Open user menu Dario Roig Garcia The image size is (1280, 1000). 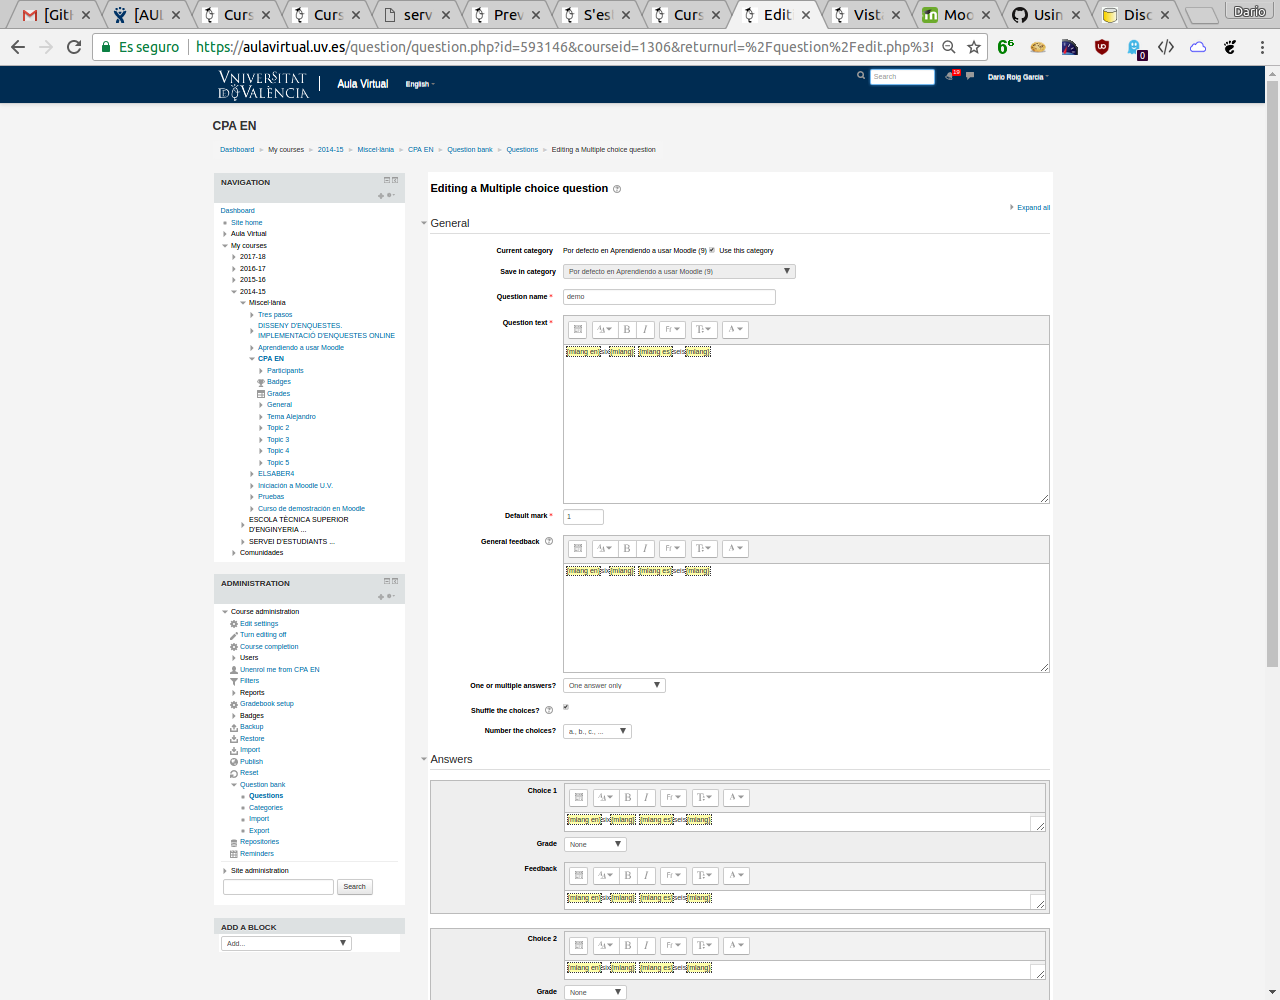(1018, 77)
